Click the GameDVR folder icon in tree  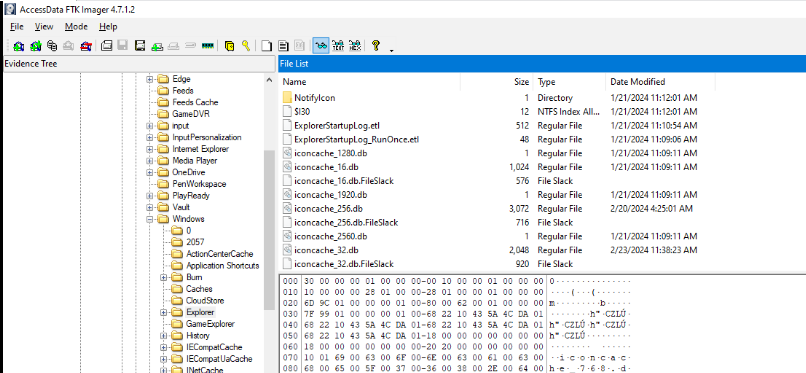[163, 114]
